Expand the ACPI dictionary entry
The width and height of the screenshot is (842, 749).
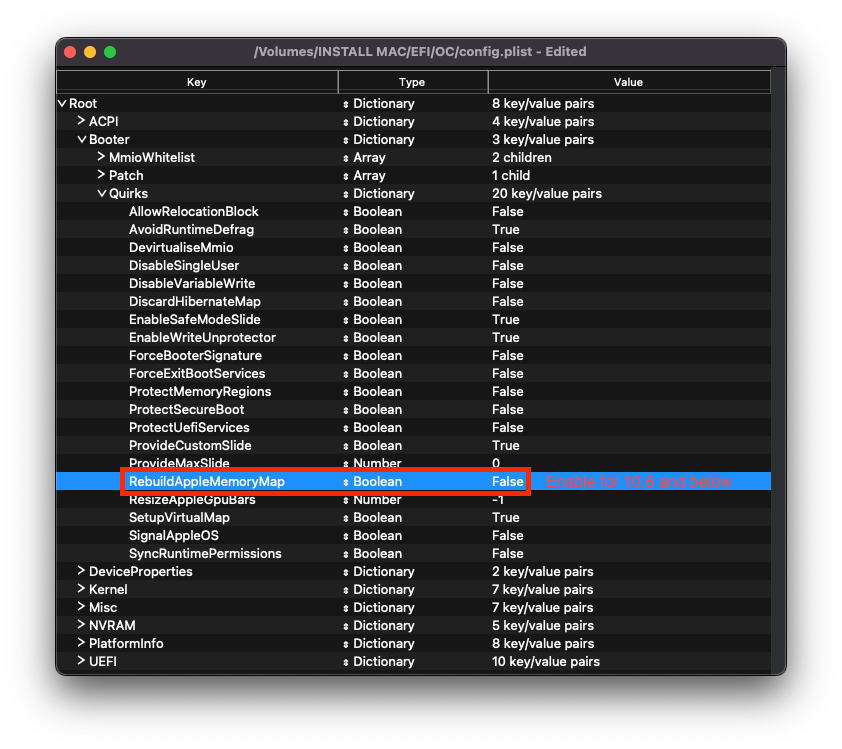82,122
